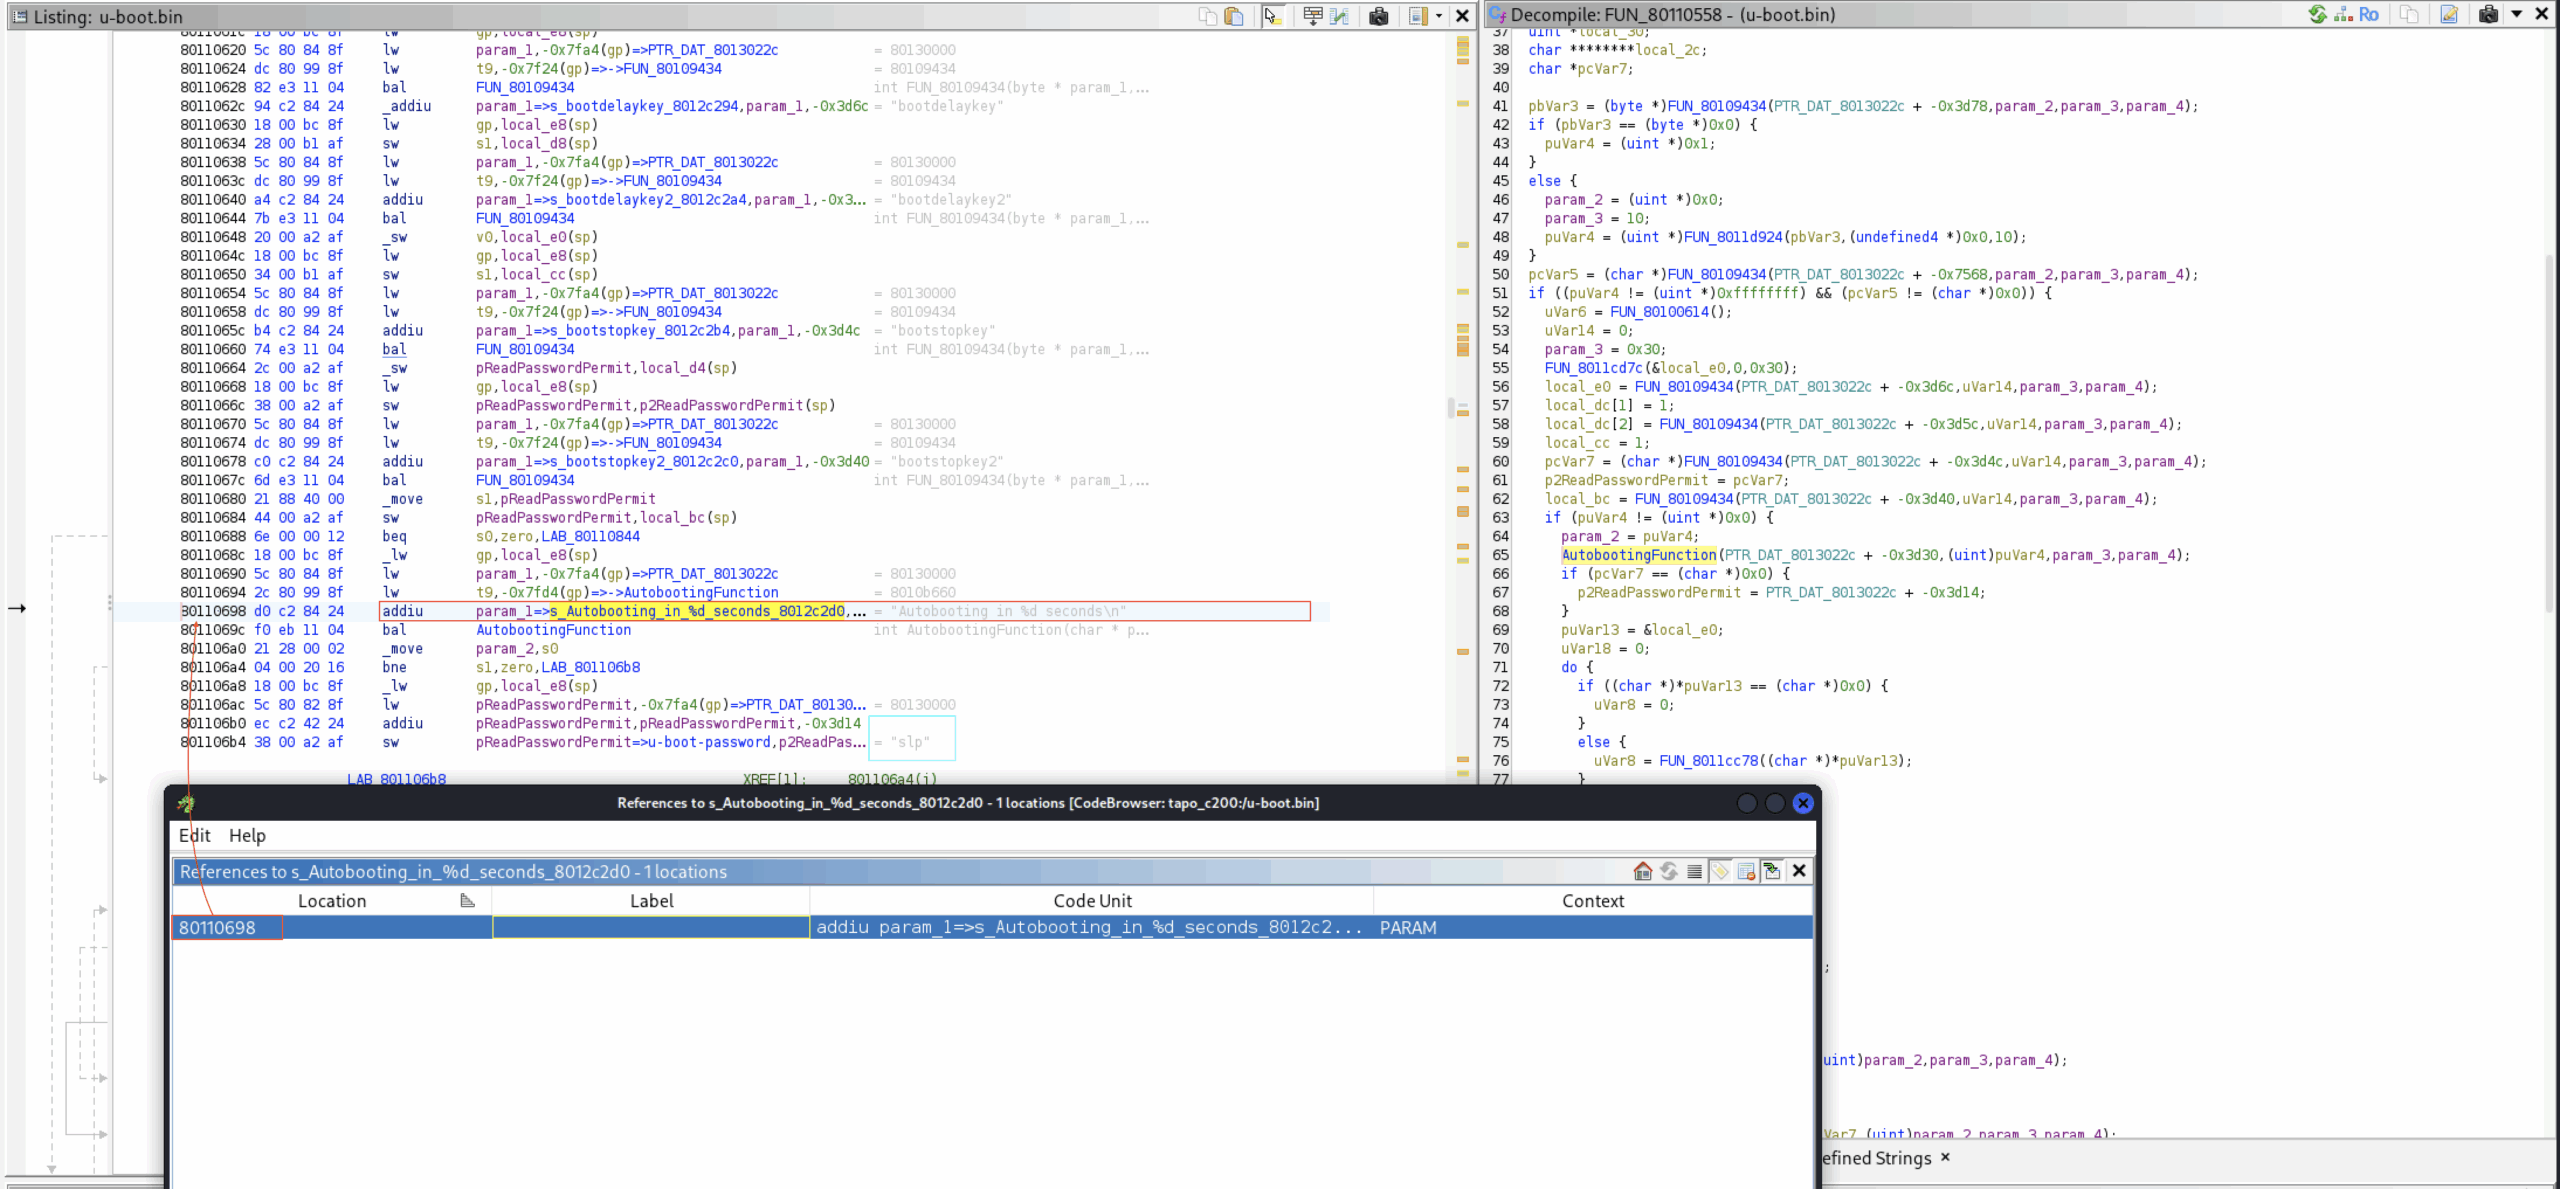Click the remove-rows table icon in References

(x=1746, y=871)
